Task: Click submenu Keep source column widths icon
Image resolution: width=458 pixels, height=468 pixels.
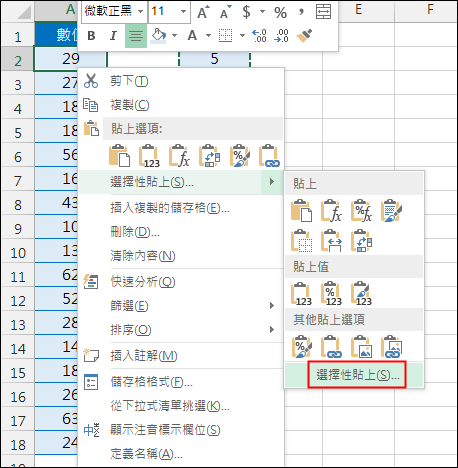Action: pyautogui.click(x=331, y=241)
